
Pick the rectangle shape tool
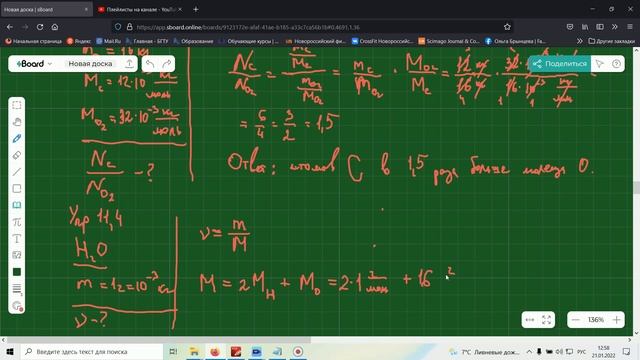coord(17,189)
